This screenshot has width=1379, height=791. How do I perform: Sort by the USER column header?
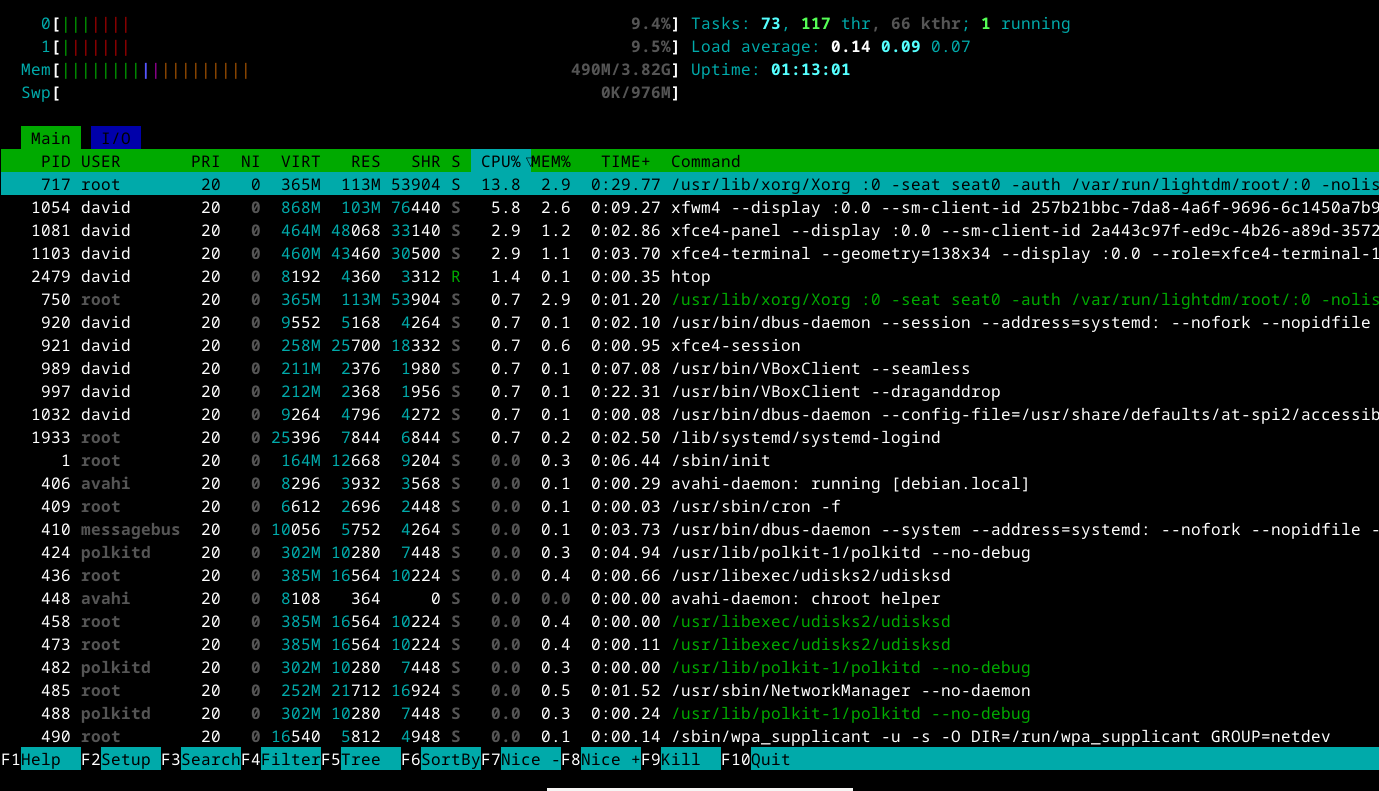point(101,161)
